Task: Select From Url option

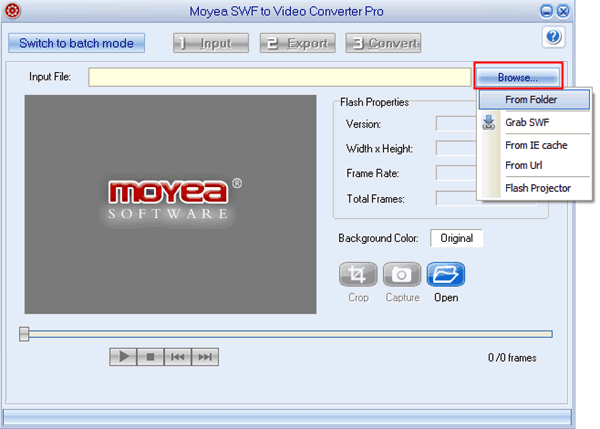Action: (x=536, y=165)
